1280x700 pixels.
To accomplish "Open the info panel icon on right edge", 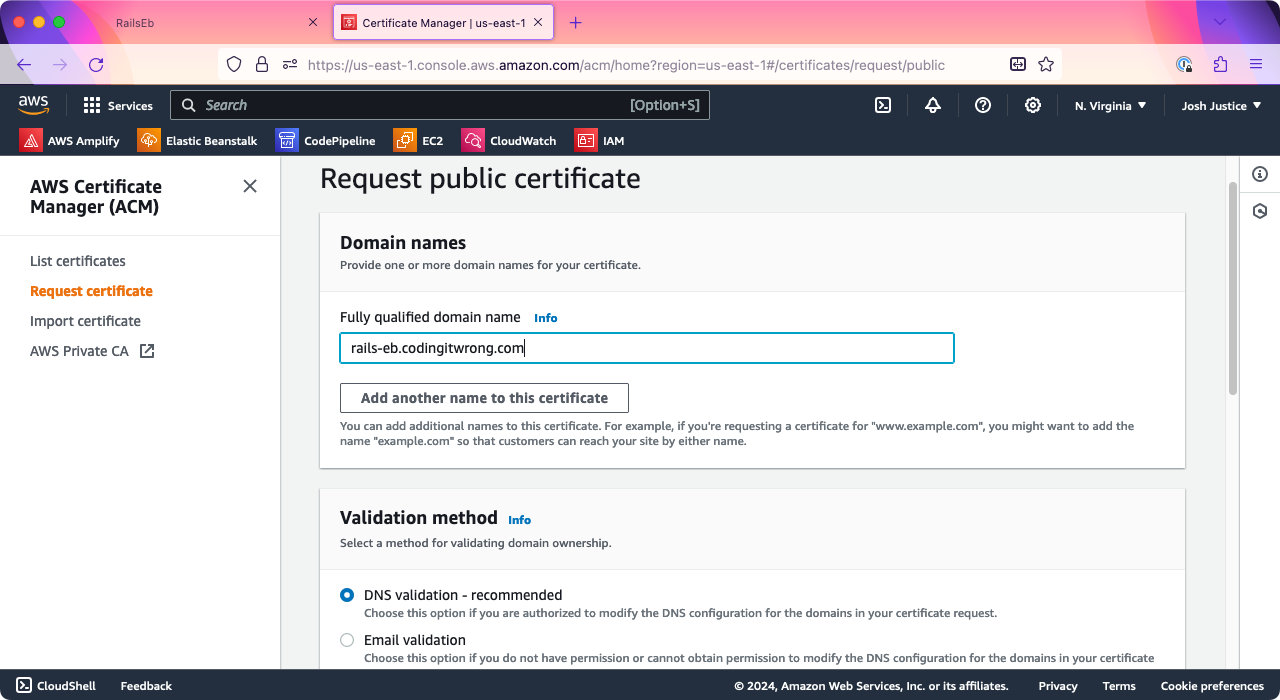I will (1260, 174).
